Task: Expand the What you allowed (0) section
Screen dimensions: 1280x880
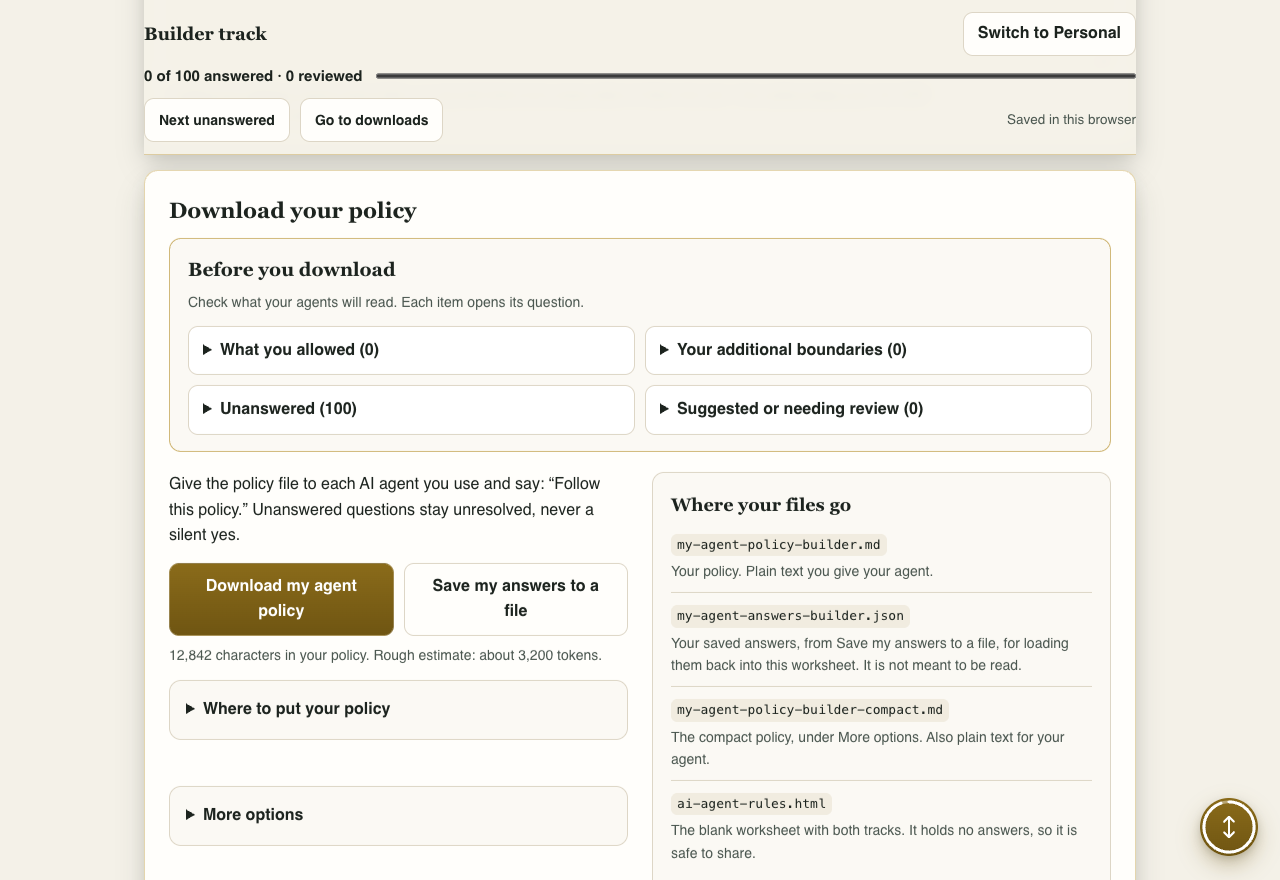Action: [411, 350]
